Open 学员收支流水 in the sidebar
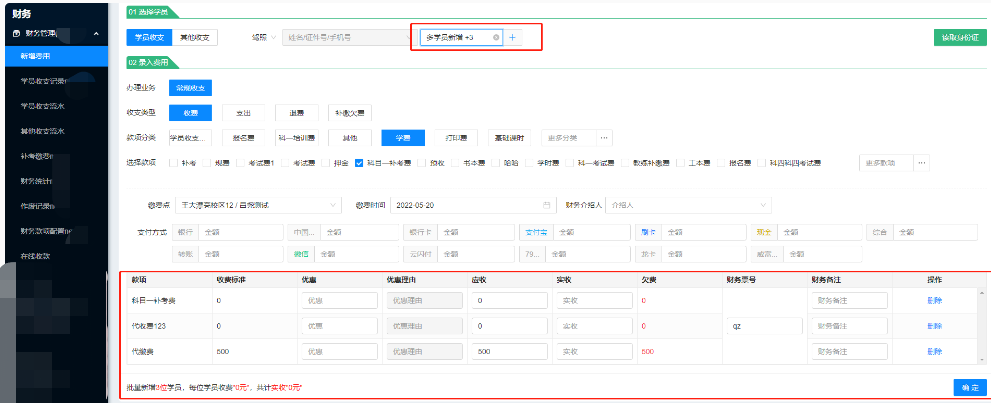The height and width of the screenshot is (403, 991). pos(43,105)
